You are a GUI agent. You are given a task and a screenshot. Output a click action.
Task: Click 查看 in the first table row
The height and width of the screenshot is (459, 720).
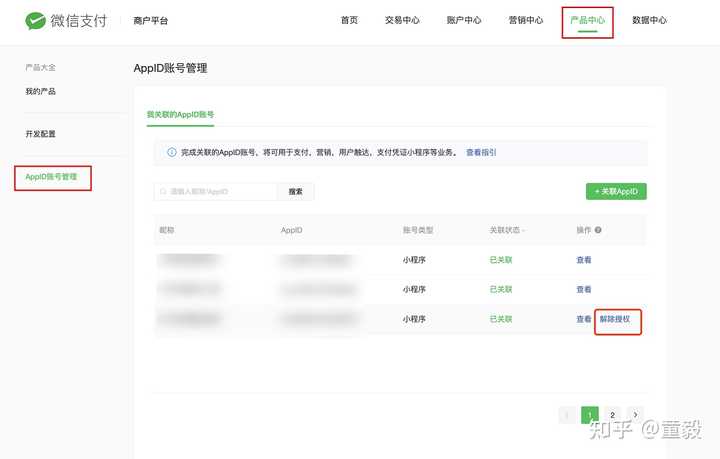(x=584, y=260)
